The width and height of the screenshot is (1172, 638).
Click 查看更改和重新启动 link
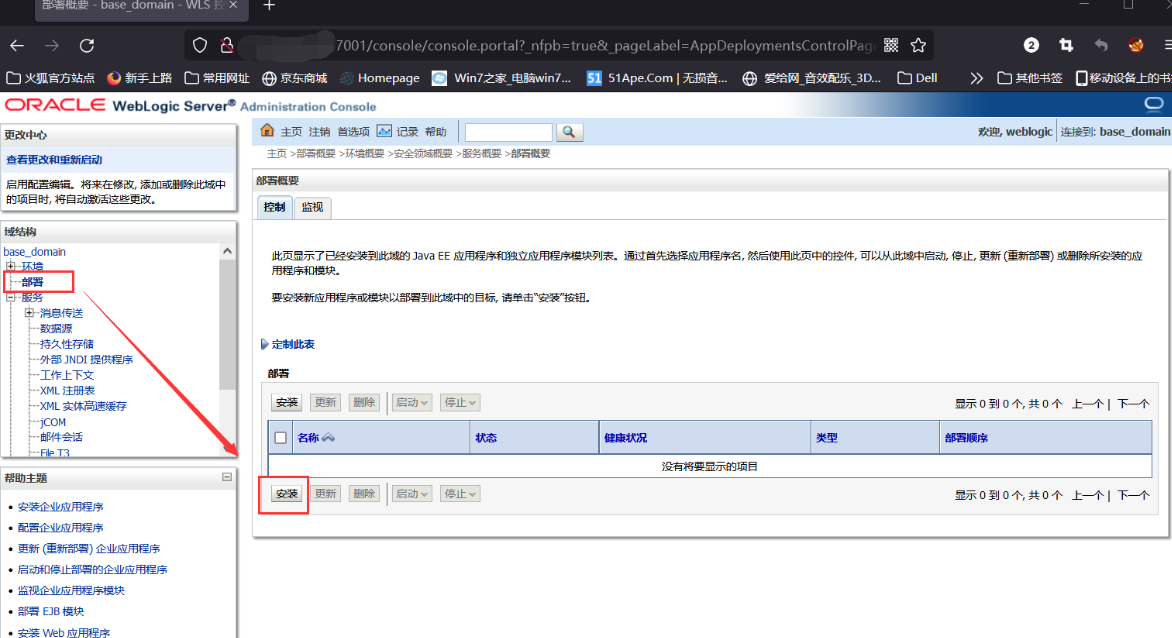tap(54, 160)
